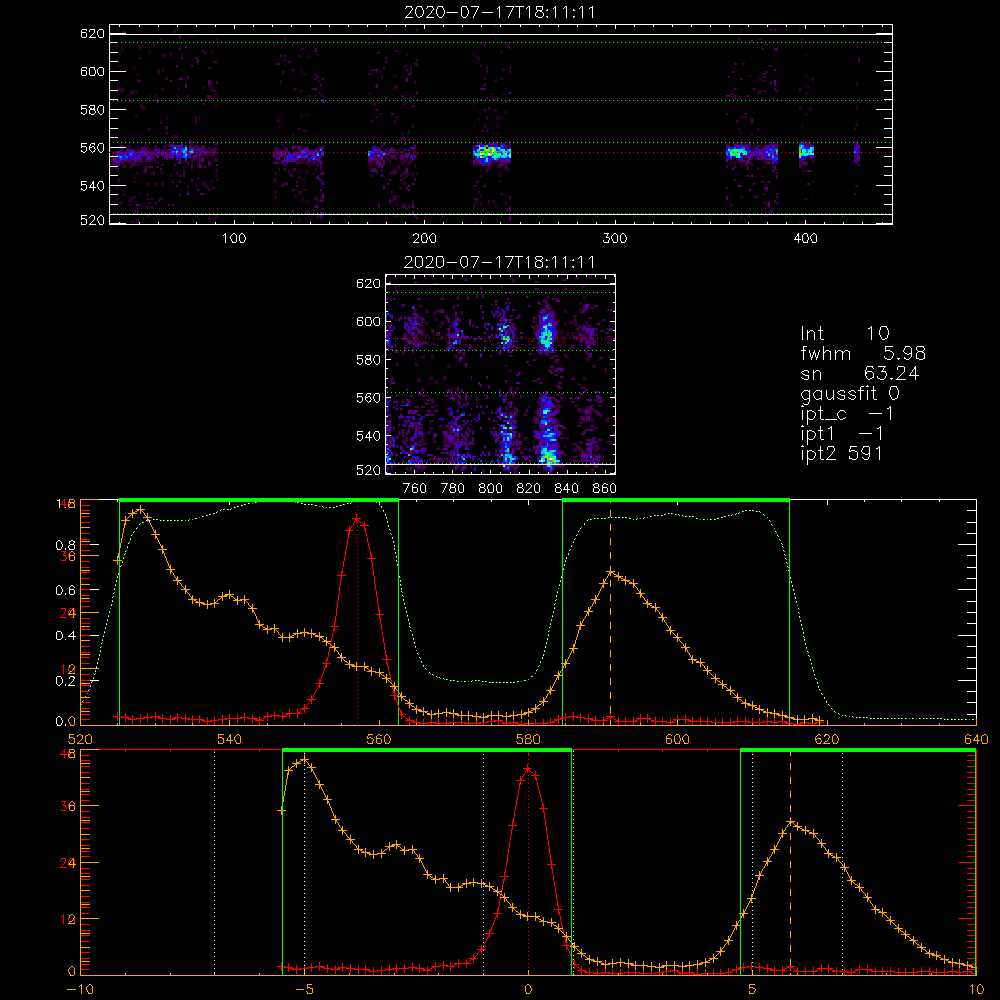Click the red peak at 0 in the bottom plot
1000x1000 pixels.
pos(528,769)
